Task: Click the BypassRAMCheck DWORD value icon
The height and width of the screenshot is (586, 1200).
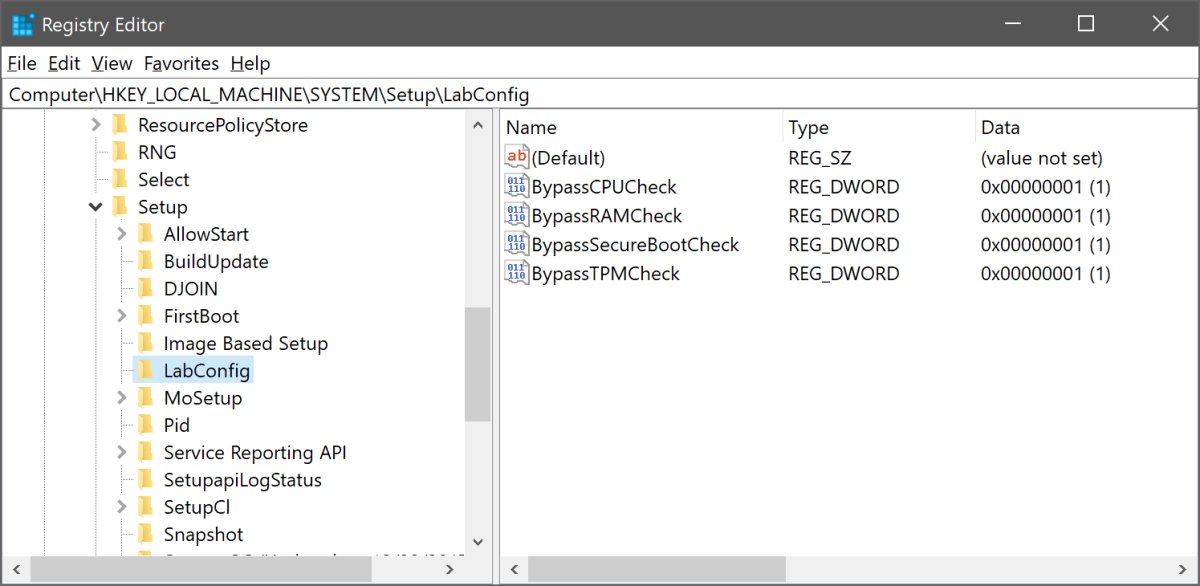Action: coord(517,216)
